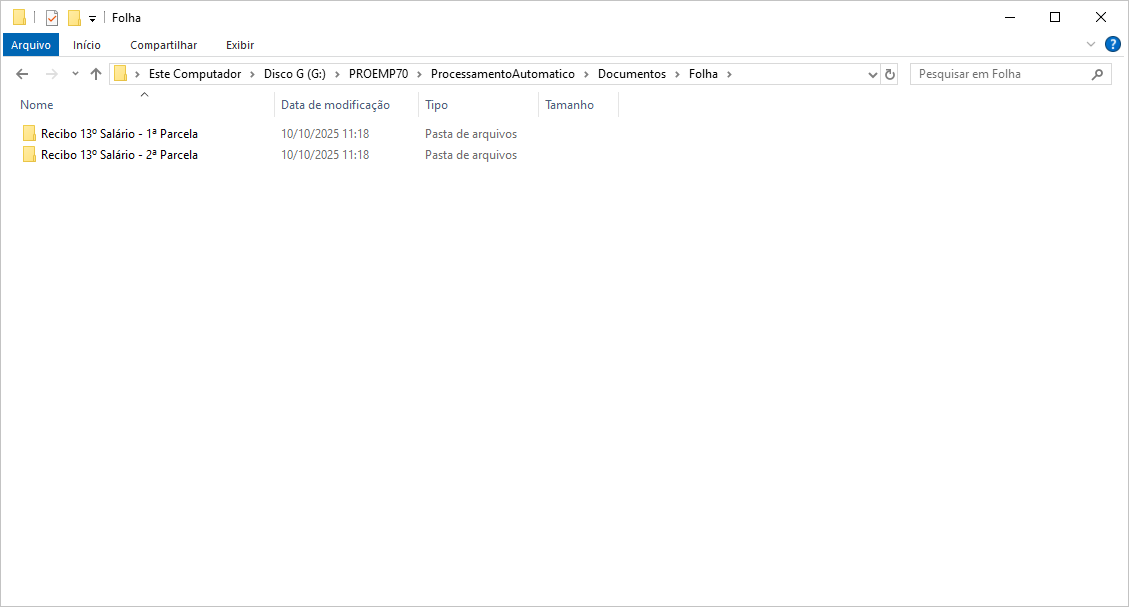
Task: Open the Help icon
Action: 1112,45
